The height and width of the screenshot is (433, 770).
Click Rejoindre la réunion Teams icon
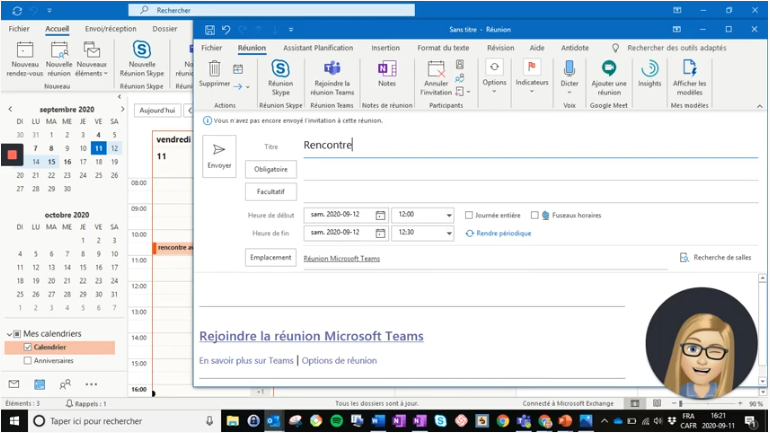(331, 69)
